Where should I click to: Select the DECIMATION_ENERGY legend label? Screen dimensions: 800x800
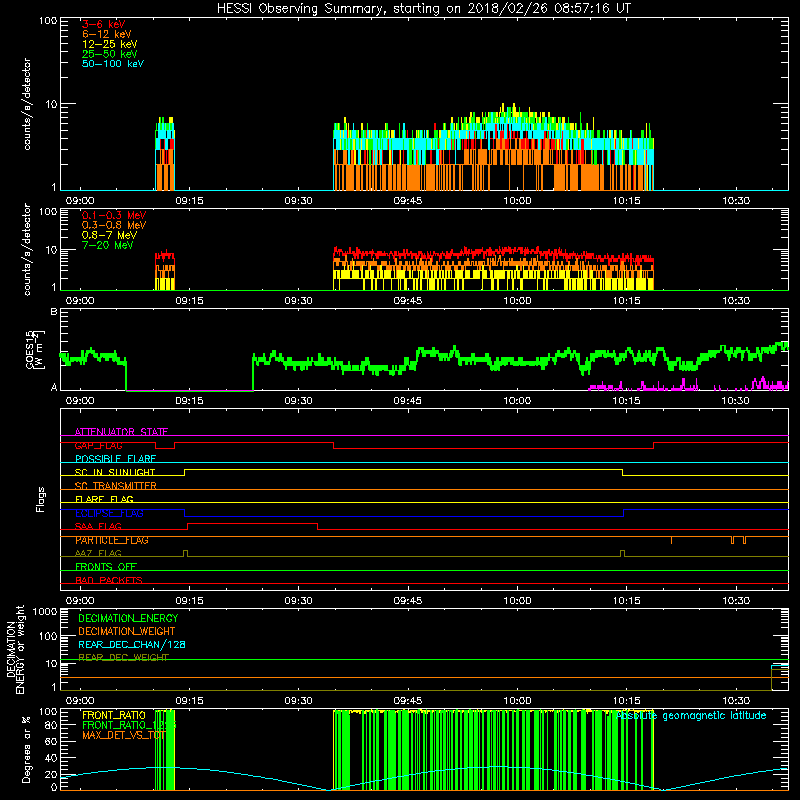click(128, 618)
